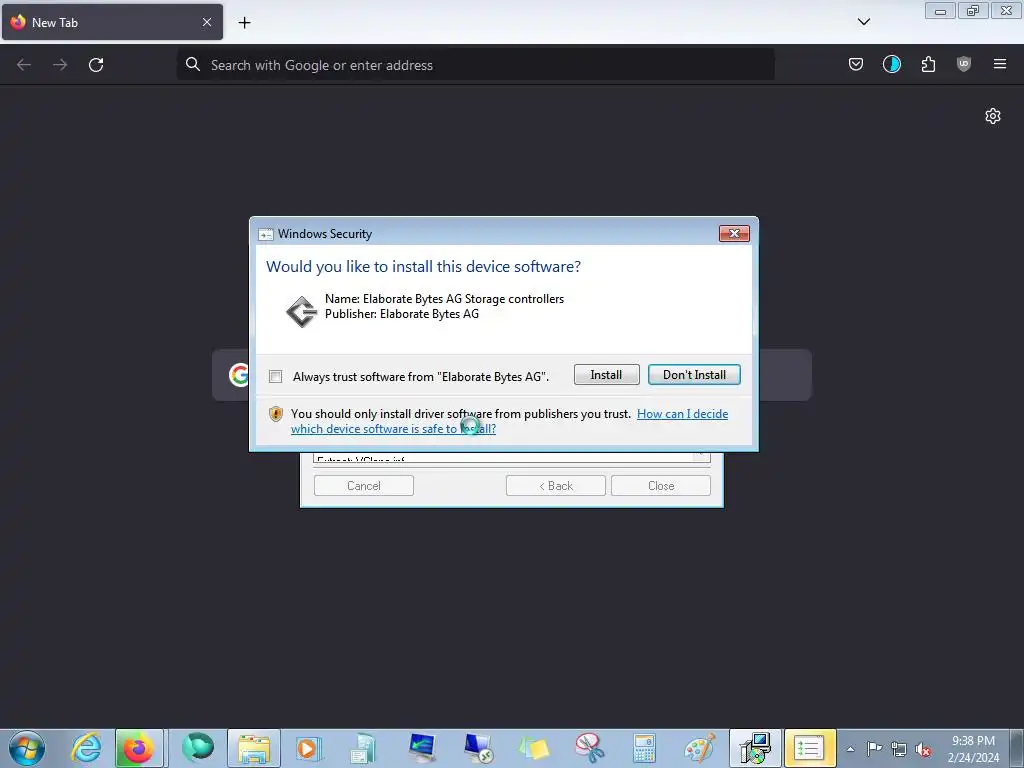1024x768 pixels.
Task: Click Back in the installer window
Action: [x=556, y=485]
